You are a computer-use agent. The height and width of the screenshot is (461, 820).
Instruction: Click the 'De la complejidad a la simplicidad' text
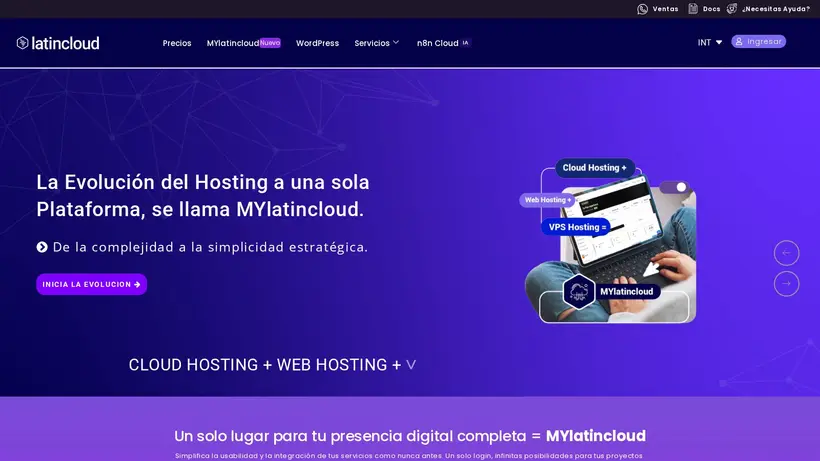210,247
